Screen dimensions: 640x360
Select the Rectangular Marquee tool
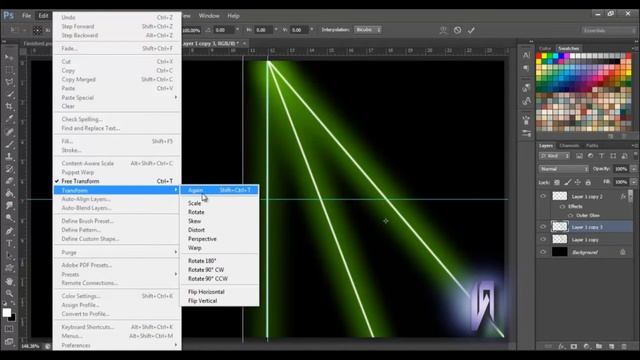pos(9,70)
